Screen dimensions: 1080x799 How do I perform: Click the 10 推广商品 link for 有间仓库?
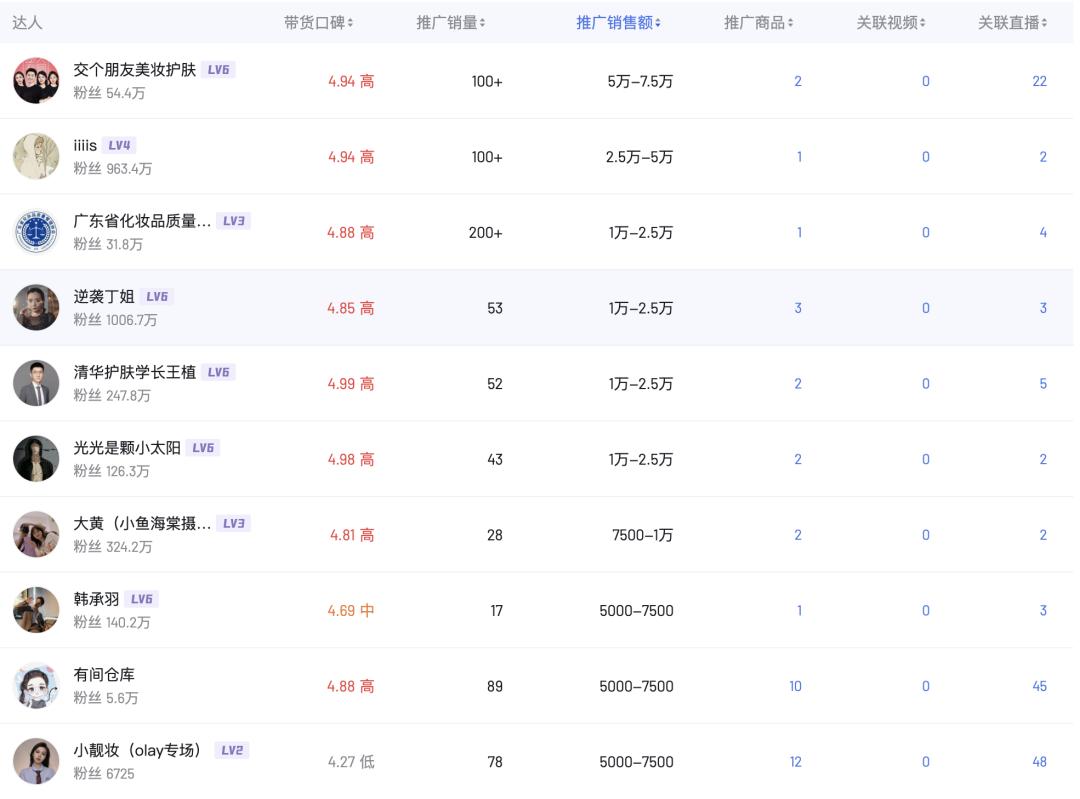(795, 686)
